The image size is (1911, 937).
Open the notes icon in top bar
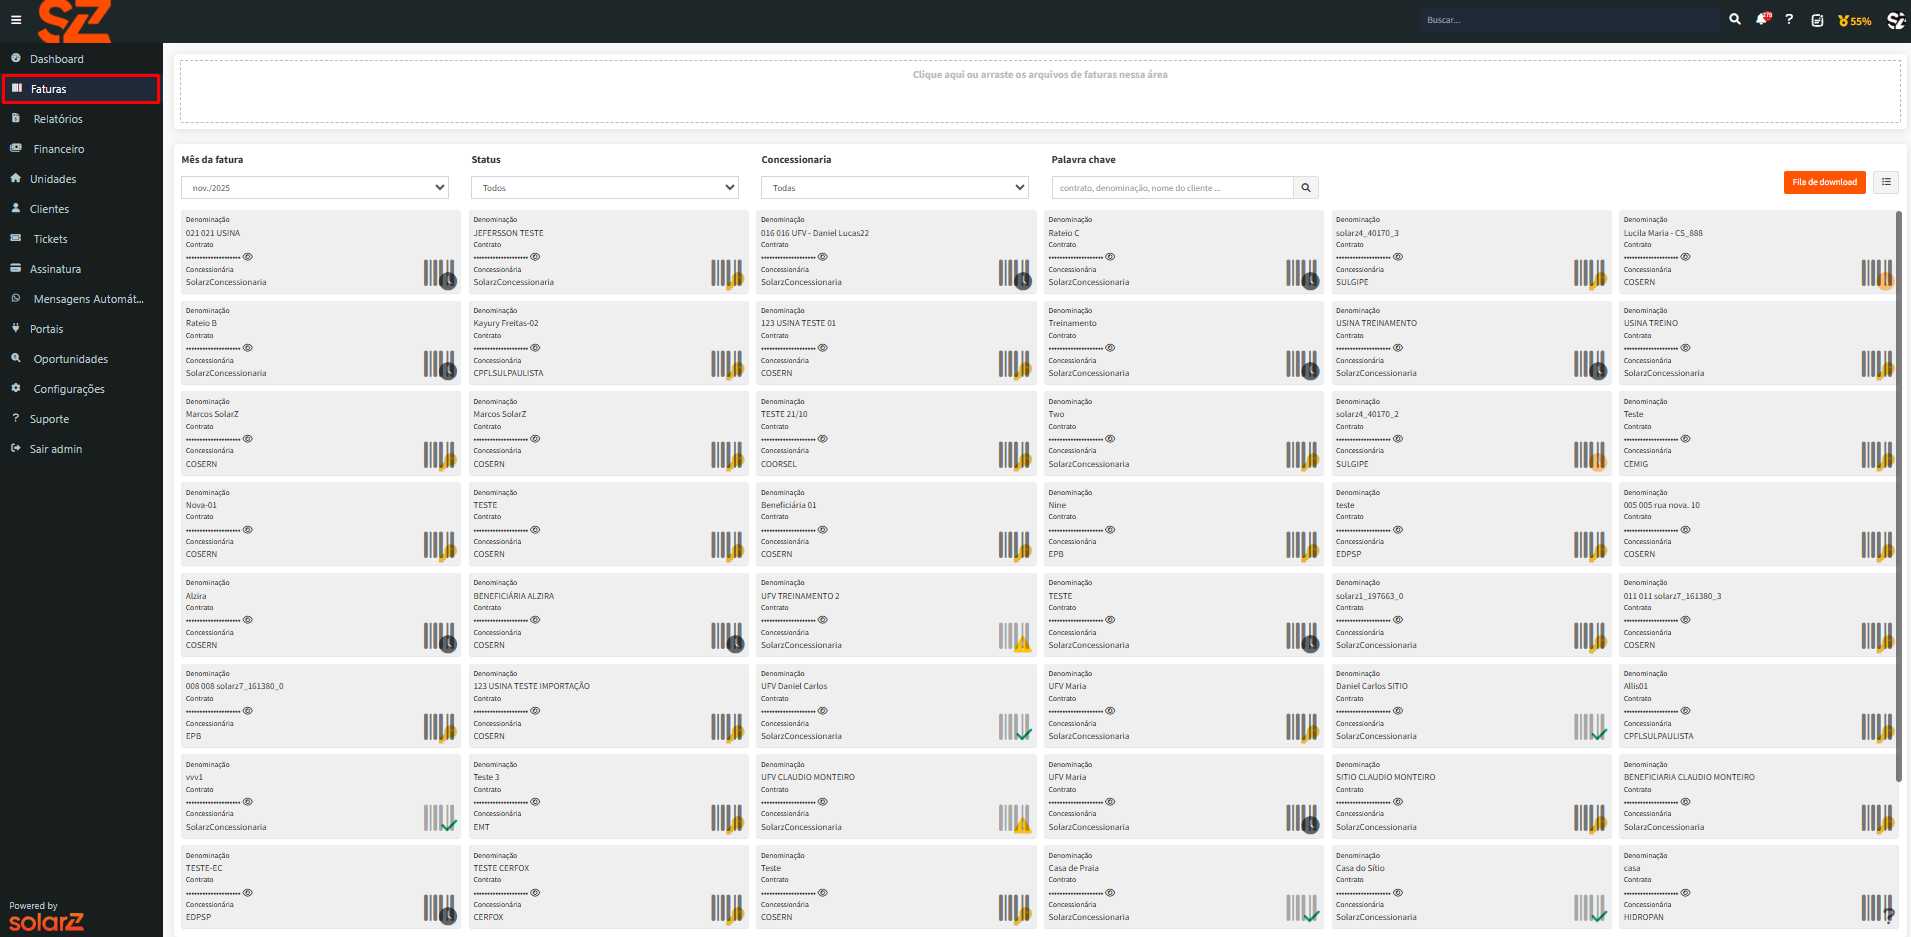[1817, 20]
